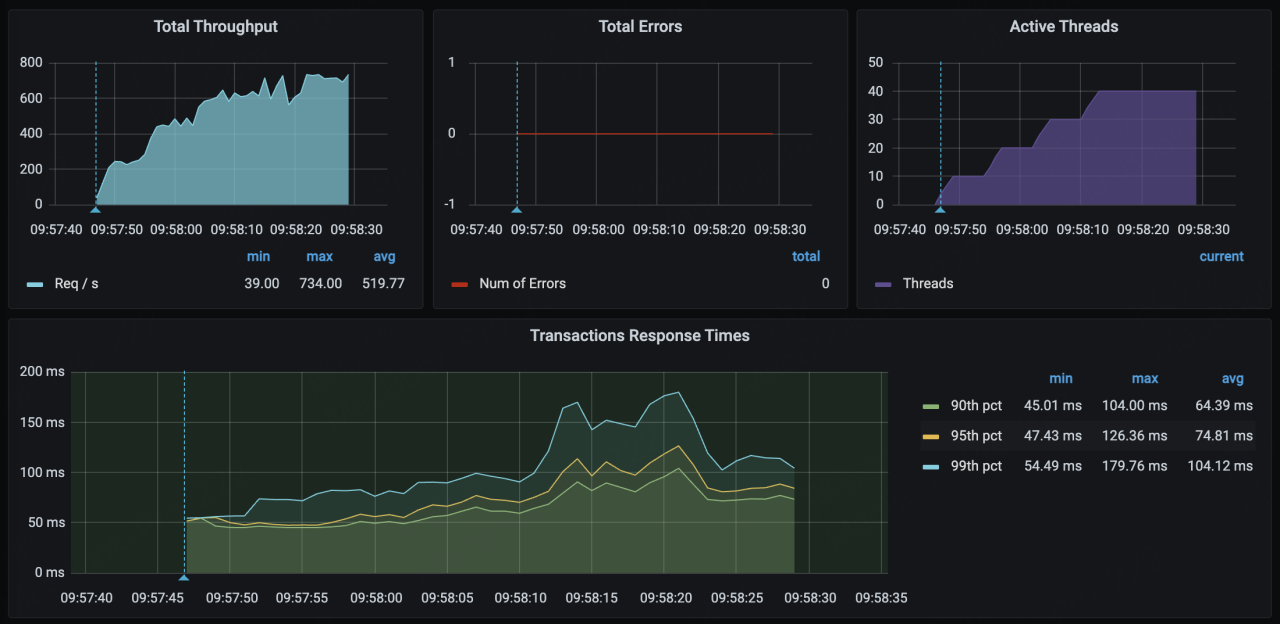Click the red Num of Errors color swatch
Viewport: 1280px width, 624px height.
pos(460,284)
